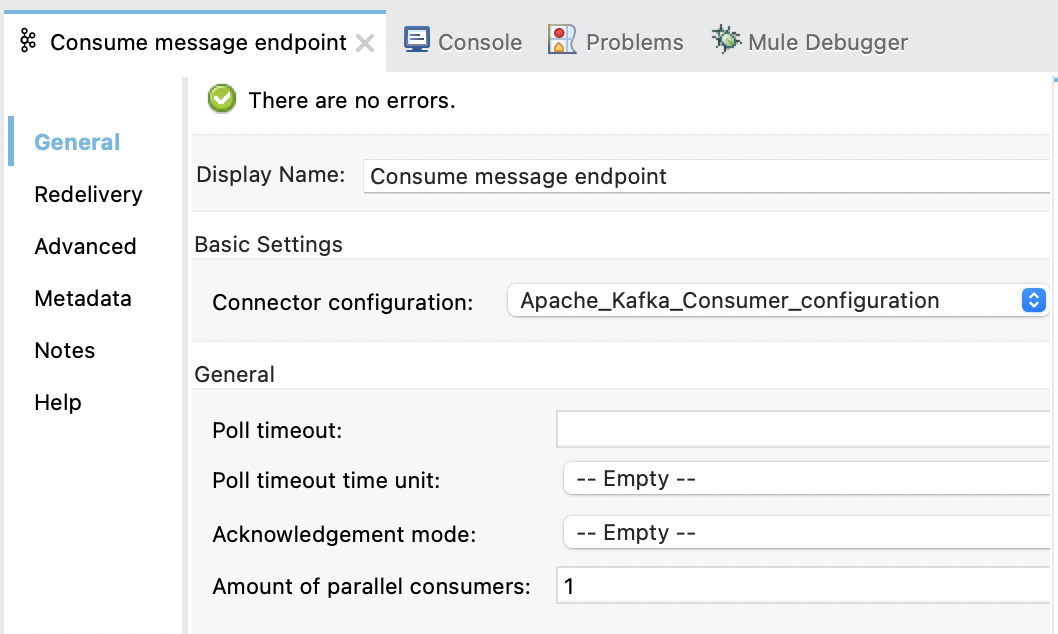The image size is (1058, 634).
Task: Open the Connector configuration selector
Action: click(1033, 299)
